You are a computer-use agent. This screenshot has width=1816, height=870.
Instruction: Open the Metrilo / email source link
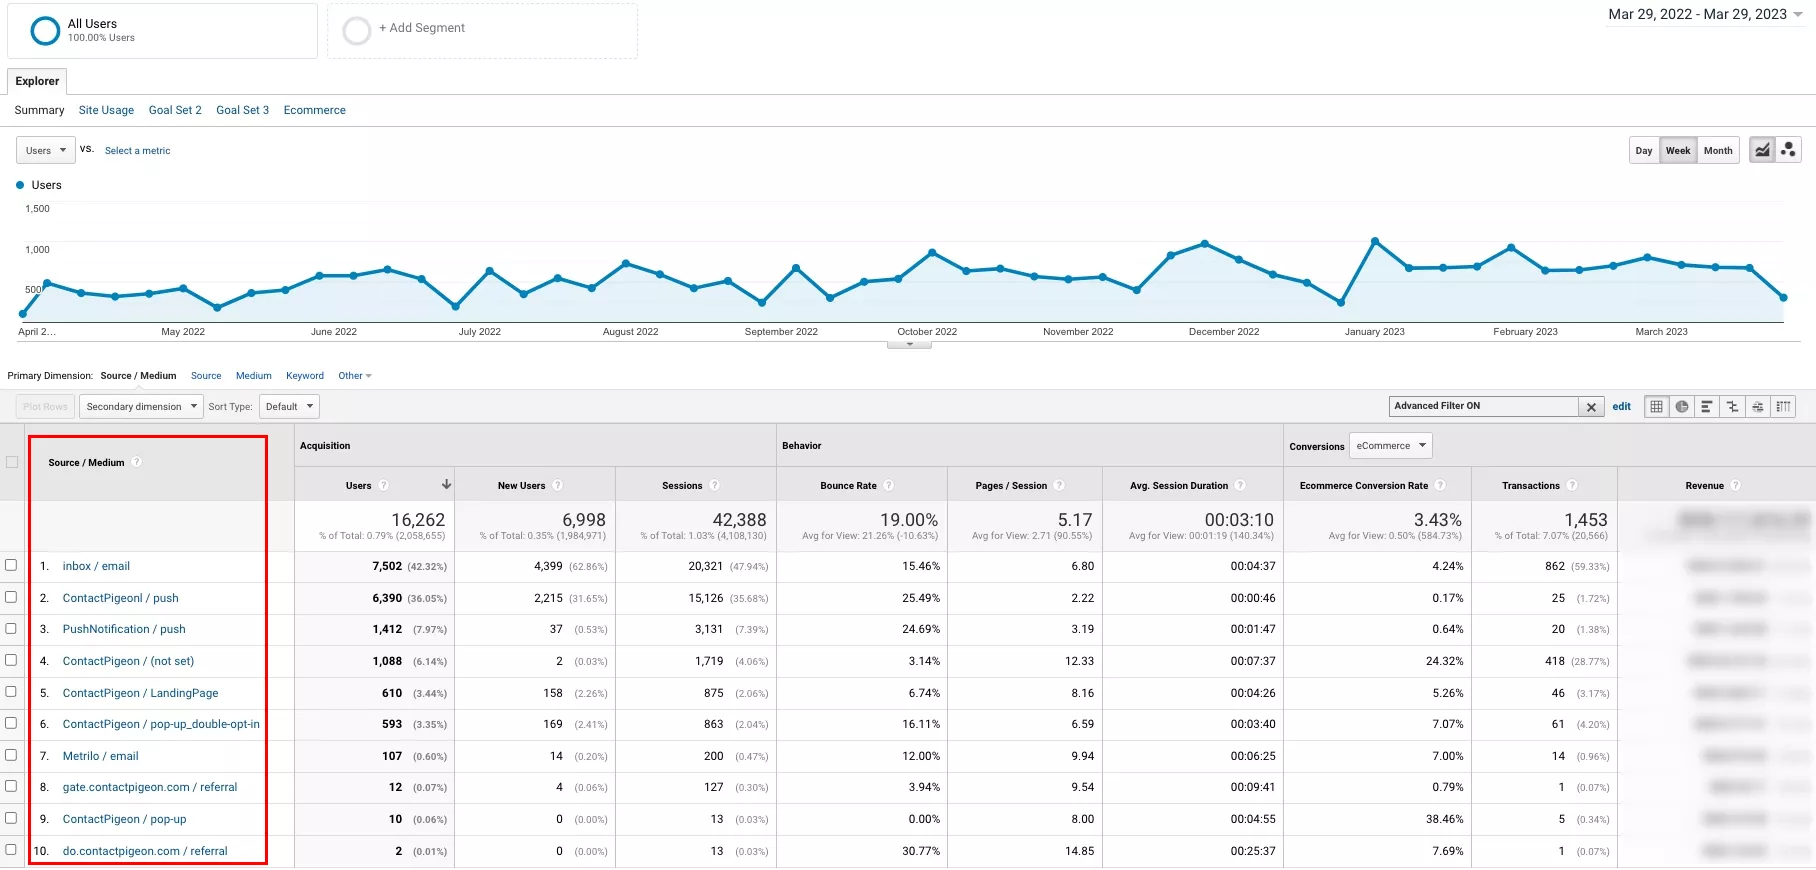[x=100, y=756]
